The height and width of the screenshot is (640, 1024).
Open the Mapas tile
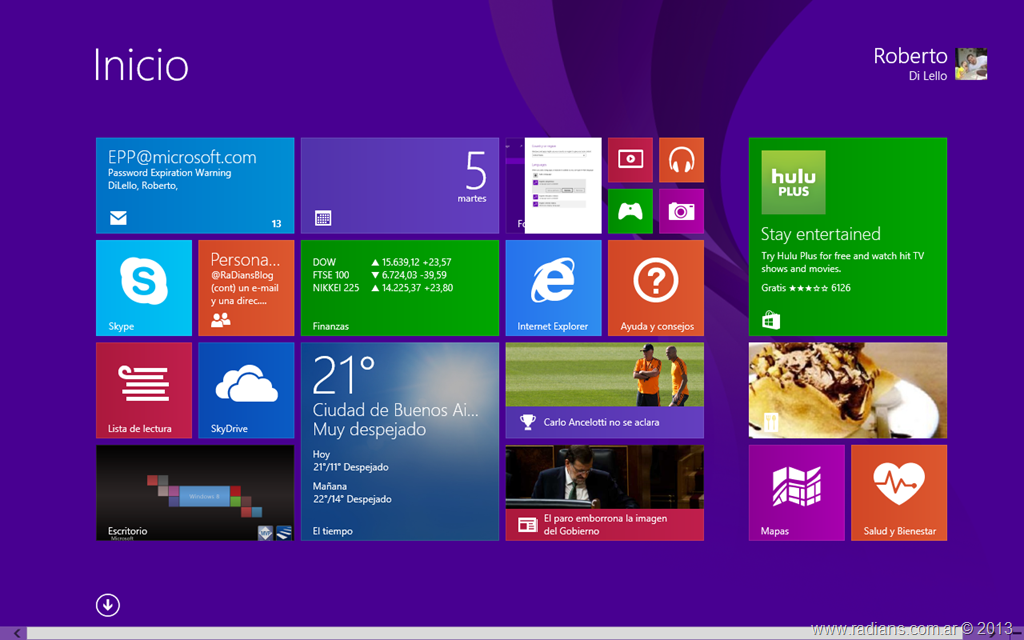tap(796, 492)
